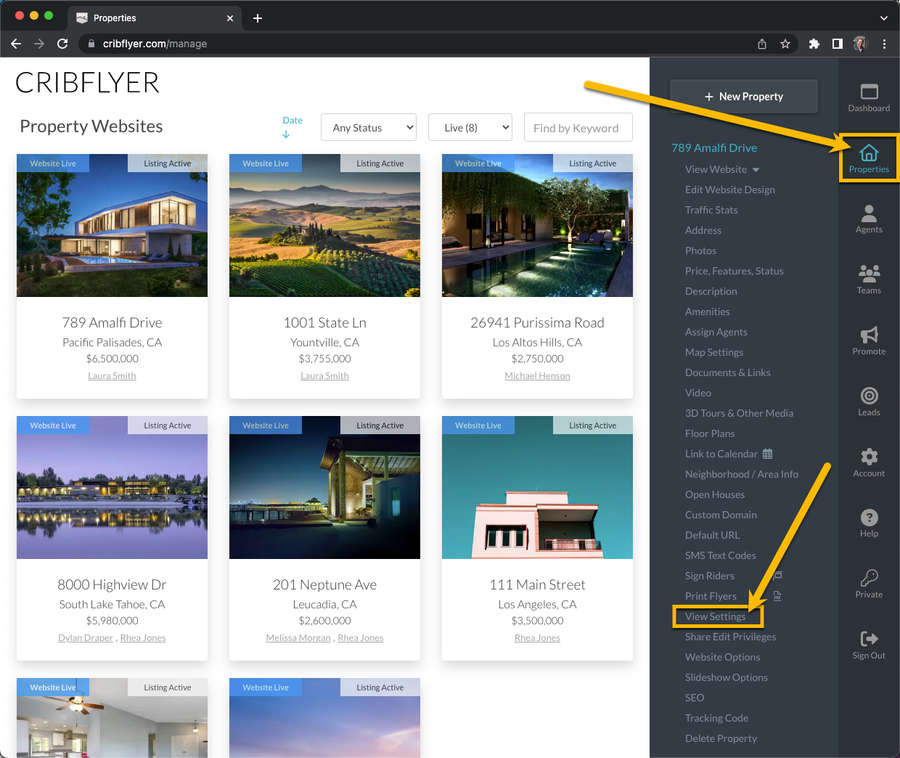Open View Settings menu item
The width and height of the screenshot is (900, 758).
[715, 616]
